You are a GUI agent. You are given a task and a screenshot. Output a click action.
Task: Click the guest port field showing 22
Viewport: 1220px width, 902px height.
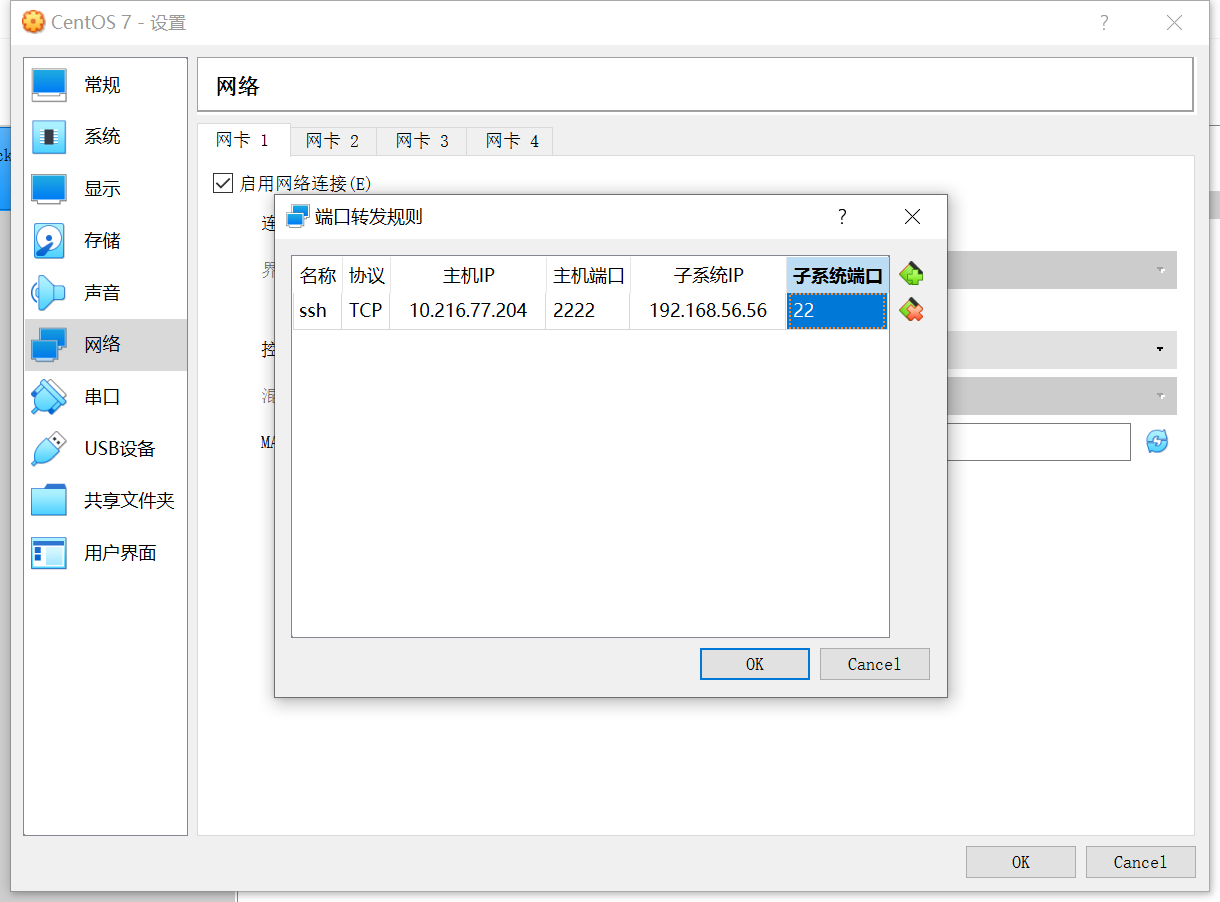click(837, 311)
